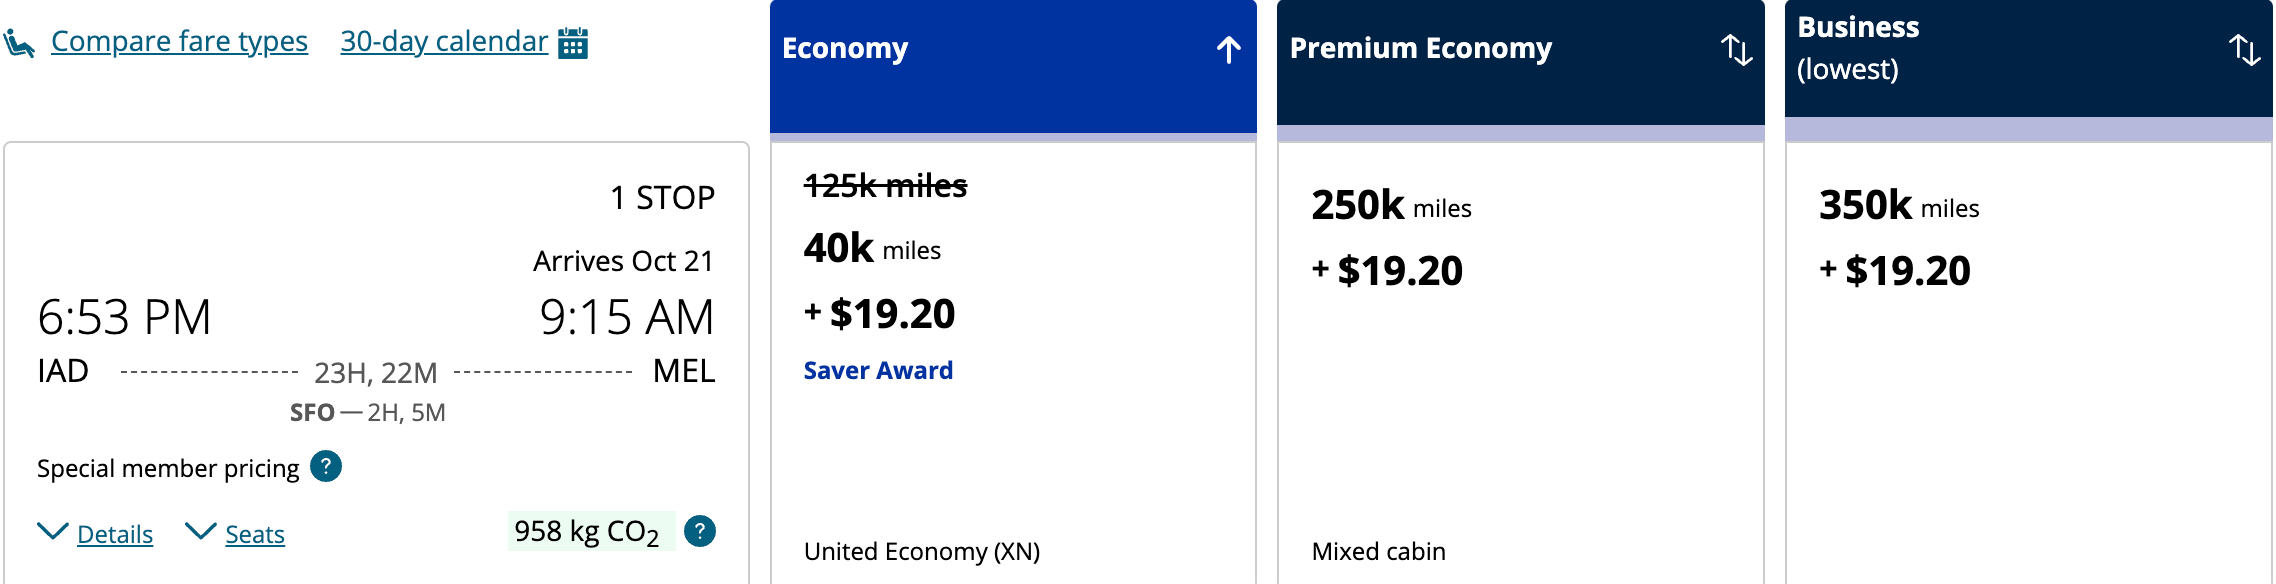Expand the flight Details chevron
This screenshot has width=2276, height=584.
coord(53,531)
